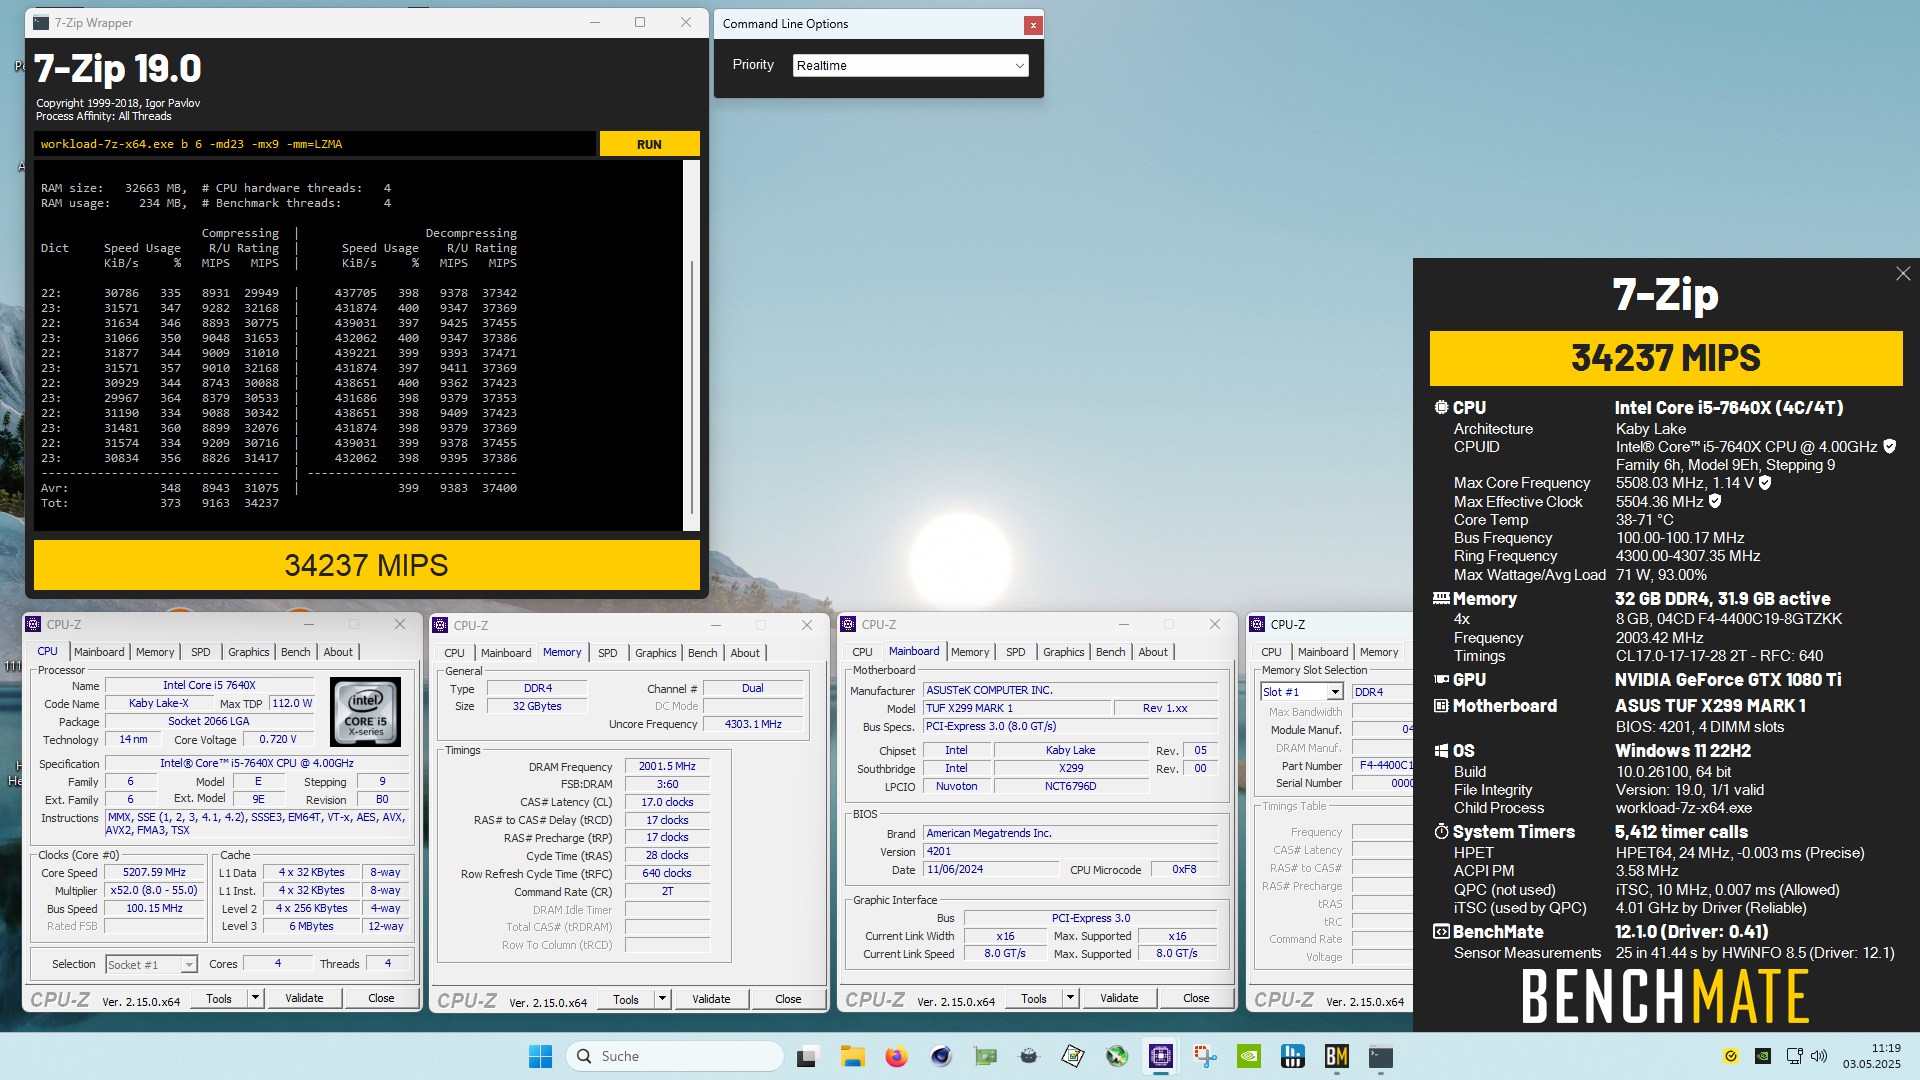
Task: Click the CPU section icon in BenchMate panel
Action: click(x=1441, y=407)
